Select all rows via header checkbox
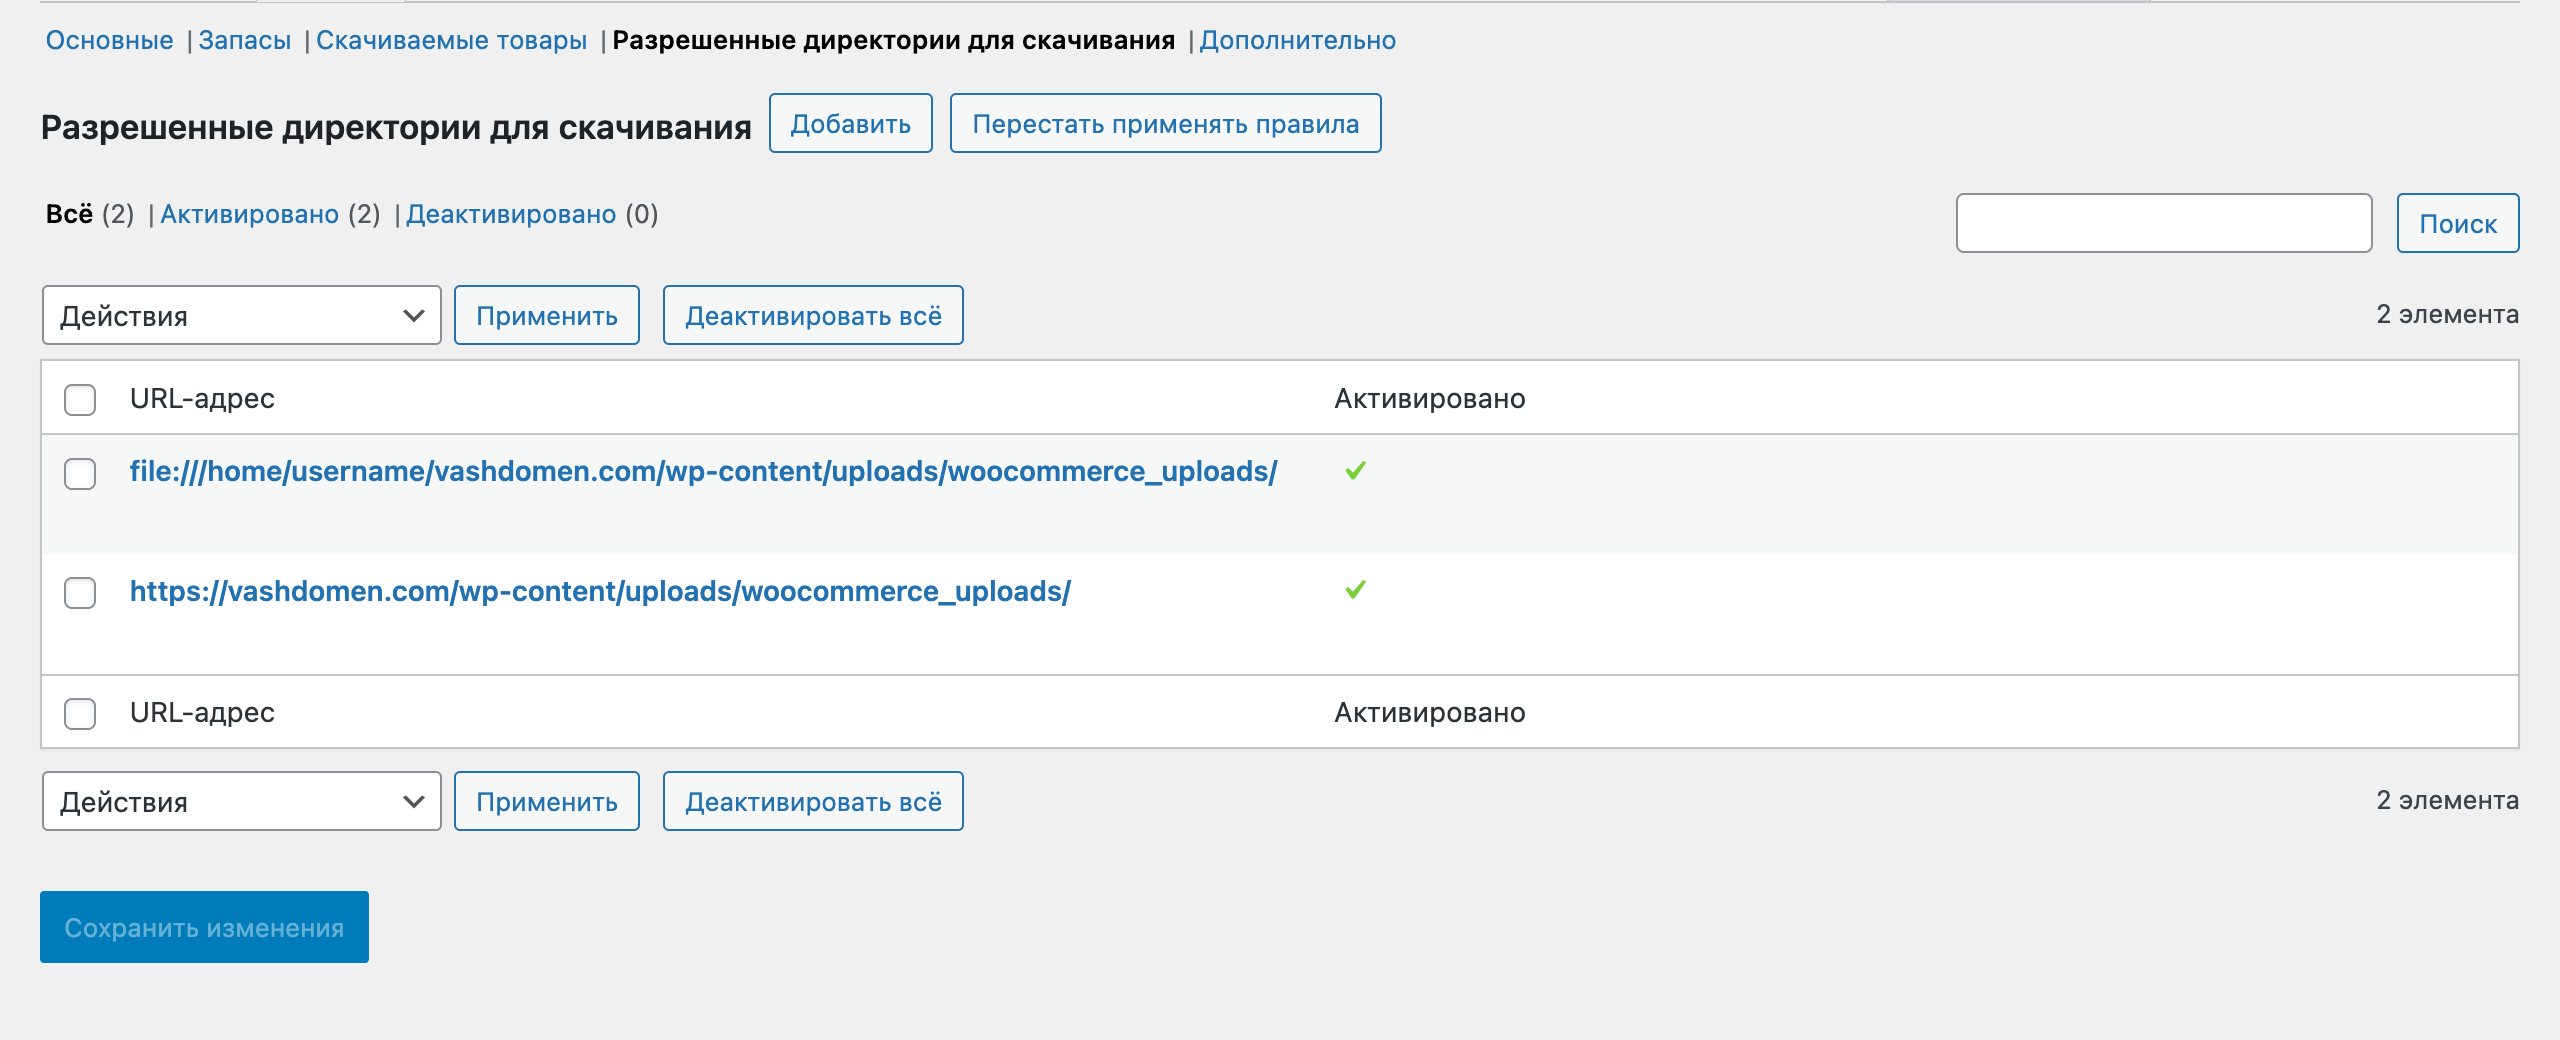2560x1040 pixels. 80,400
